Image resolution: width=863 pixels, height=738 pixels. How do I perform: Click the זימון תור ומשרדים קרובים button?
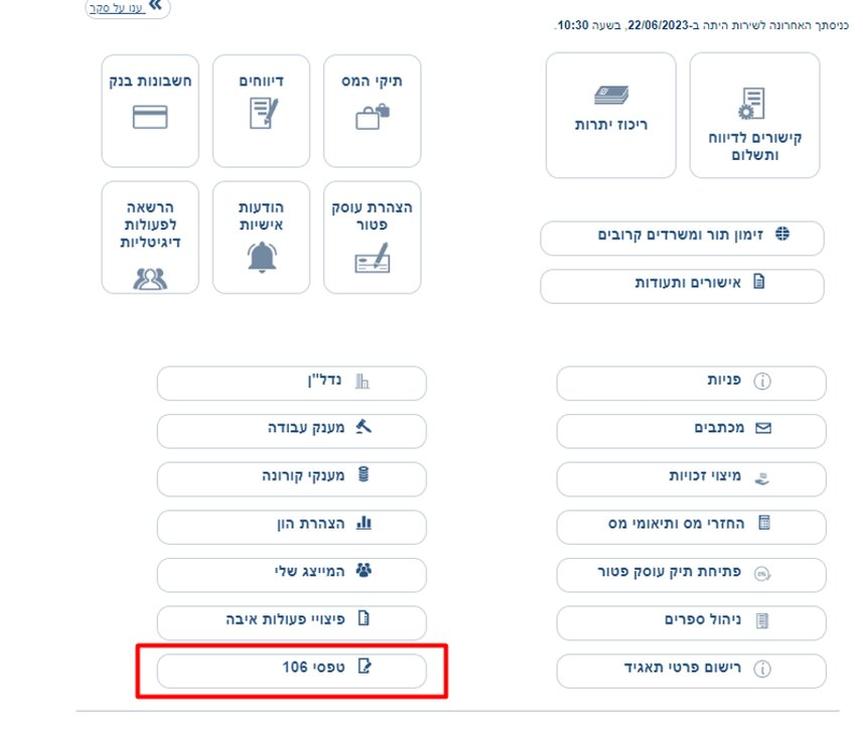point(682,238)
